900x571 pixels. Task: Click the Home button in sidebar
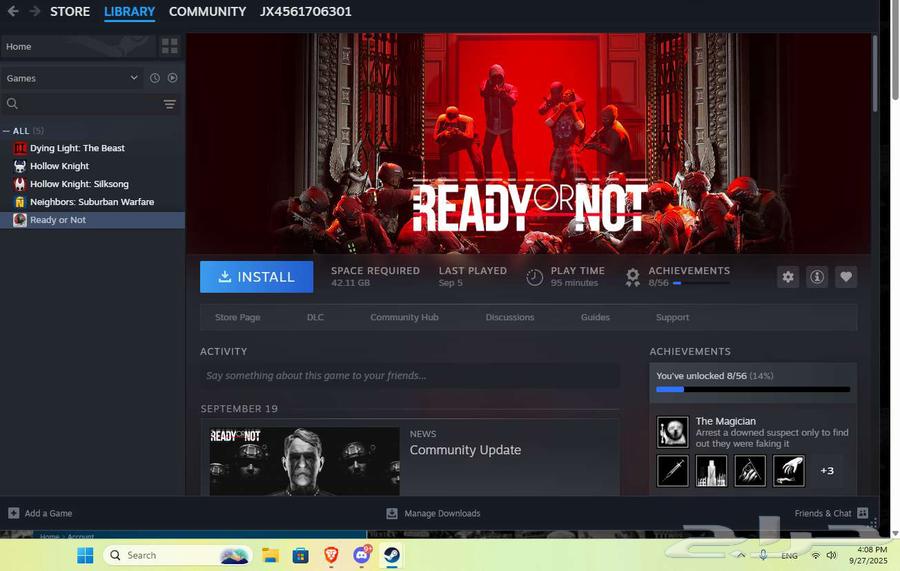[79, 46]
